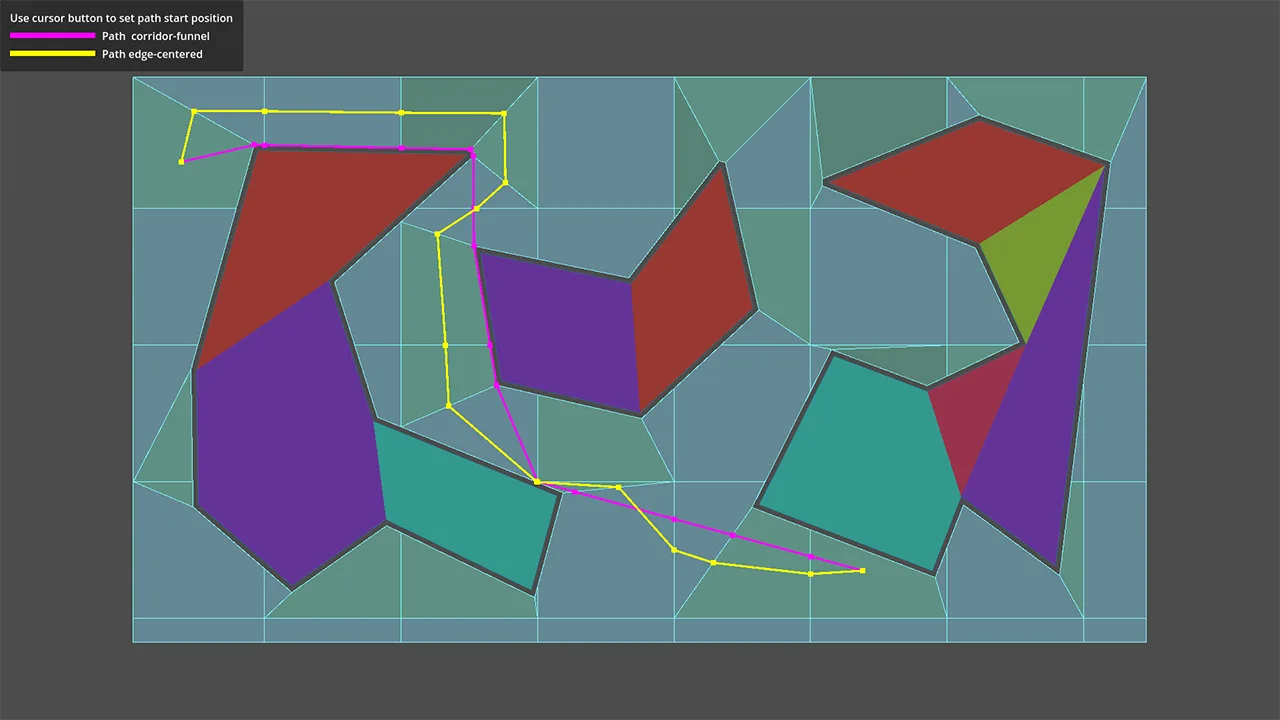The height and width of the screenshot is (720, 1280).
Task: Click the teal parallelogram obstacle at lower-left
Action: point(465,505)
